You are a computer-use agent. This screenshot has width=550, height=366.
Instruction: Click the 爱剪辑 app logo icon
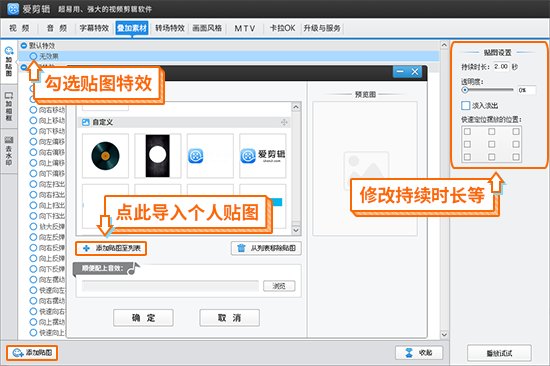click(x=13, y=9)
